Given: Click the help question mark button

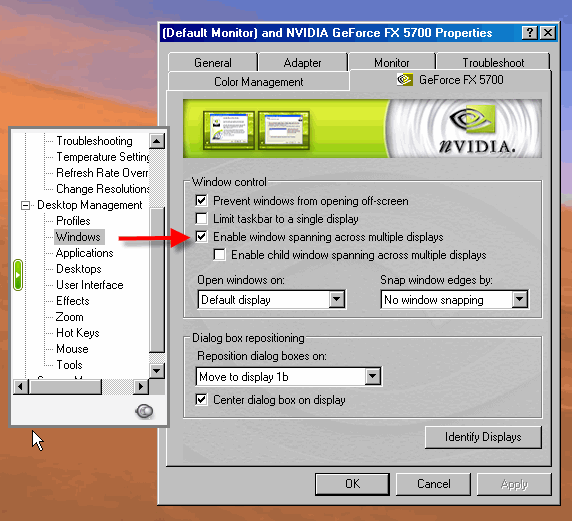Looking at the screenshot, I should tap(530, 33).
